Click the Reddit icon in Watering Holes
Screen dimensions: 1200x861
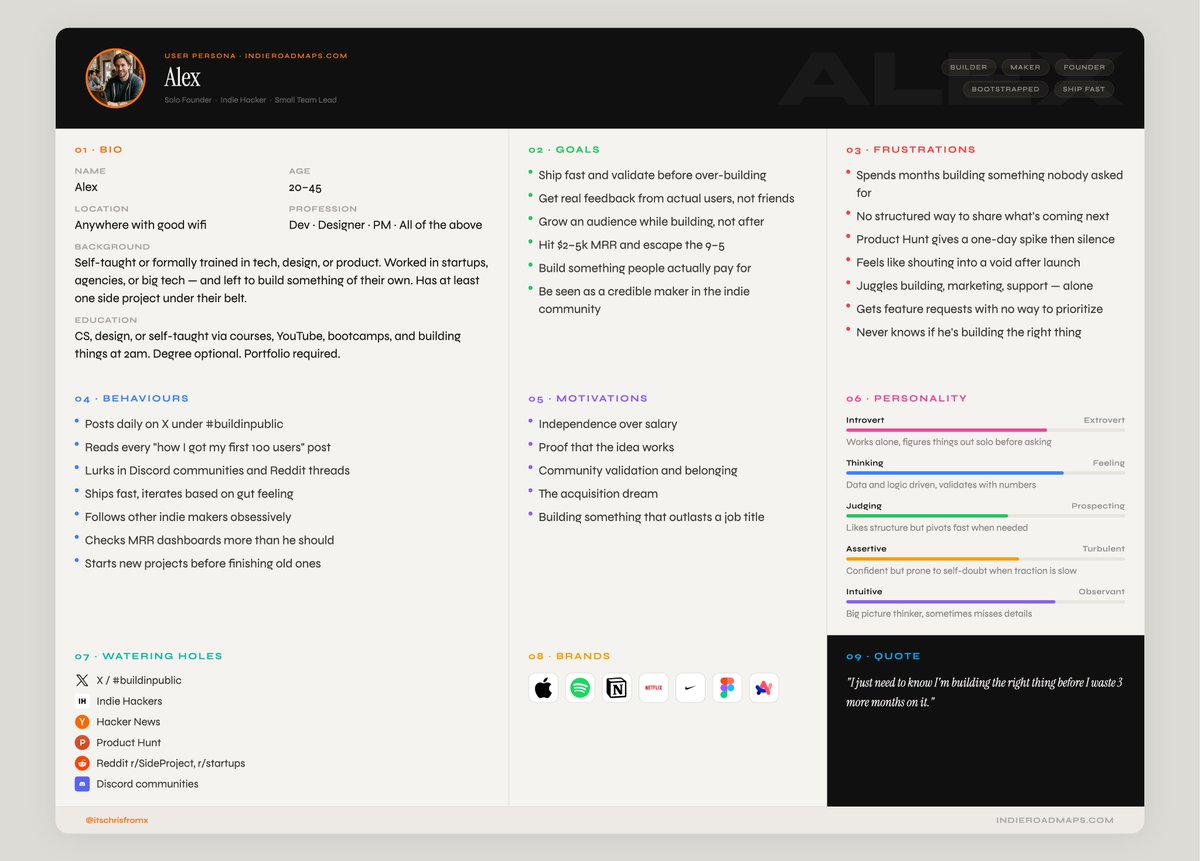point(82,763)
